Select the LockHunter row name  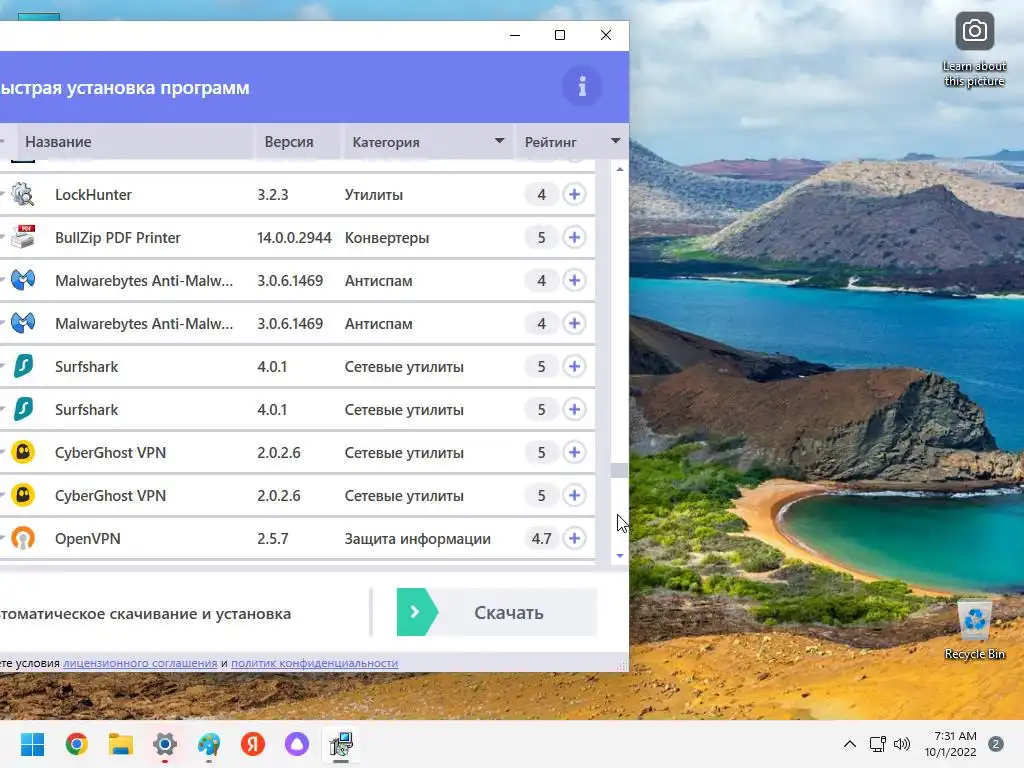(93, 195)
